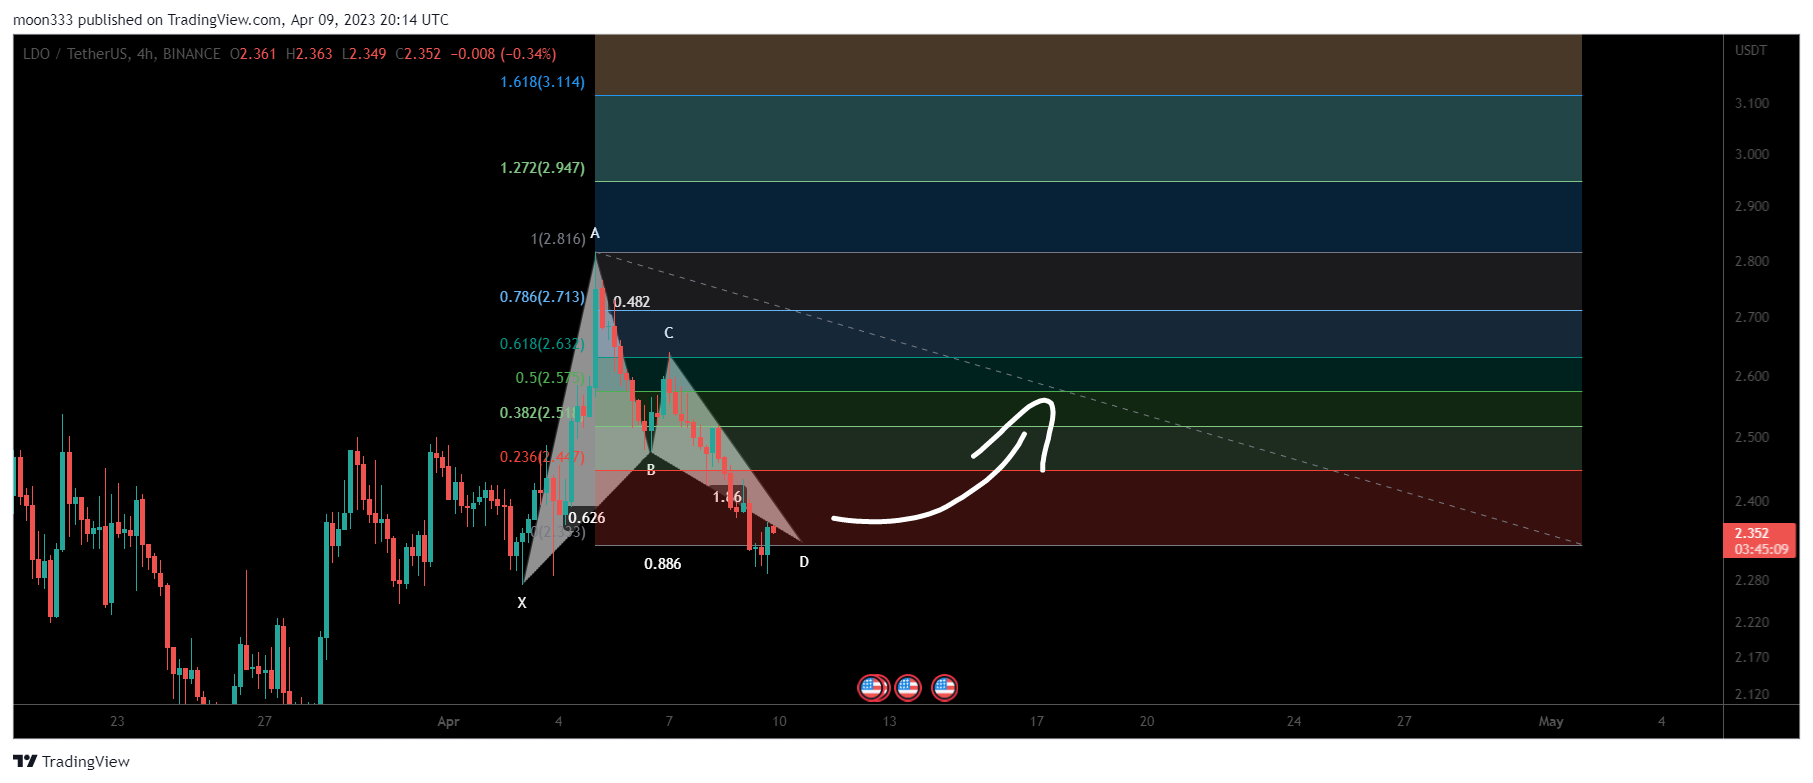This screenshot has width=1813, height=783.
Task: Click the 2.220 price axis label
Action: pyautogui.click(x=1751, y=622)
